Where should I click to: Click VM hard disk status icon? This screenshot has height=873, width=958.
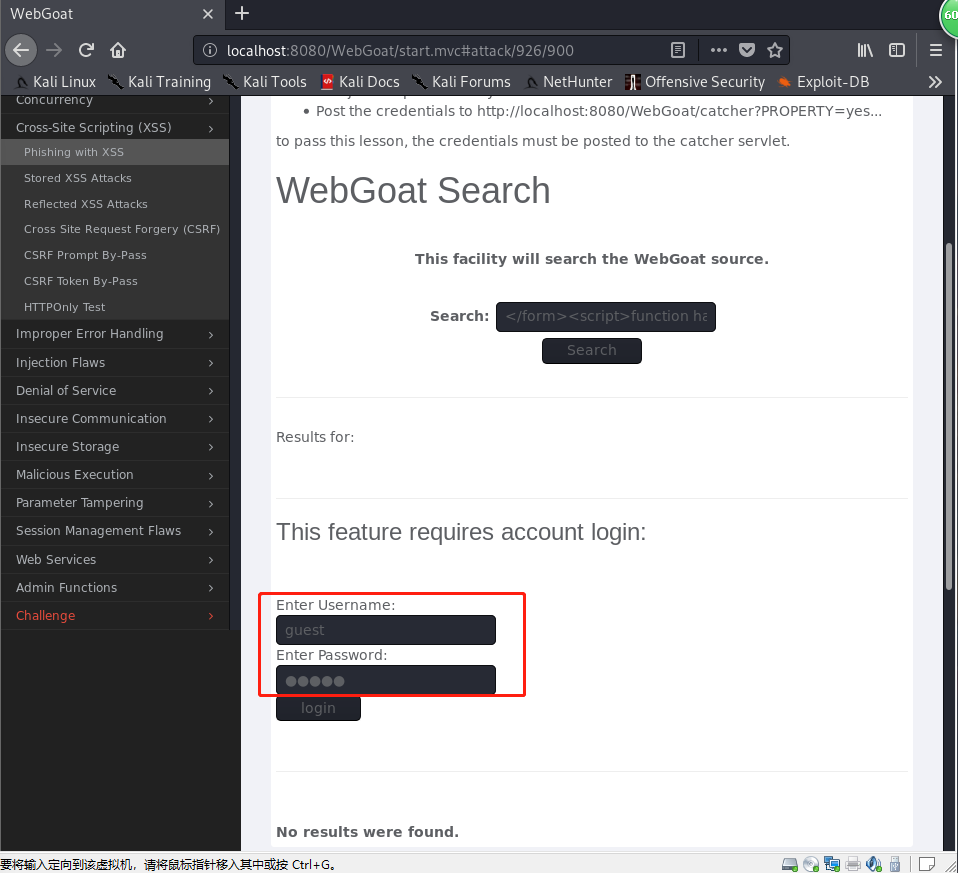(x=789, y=864)
